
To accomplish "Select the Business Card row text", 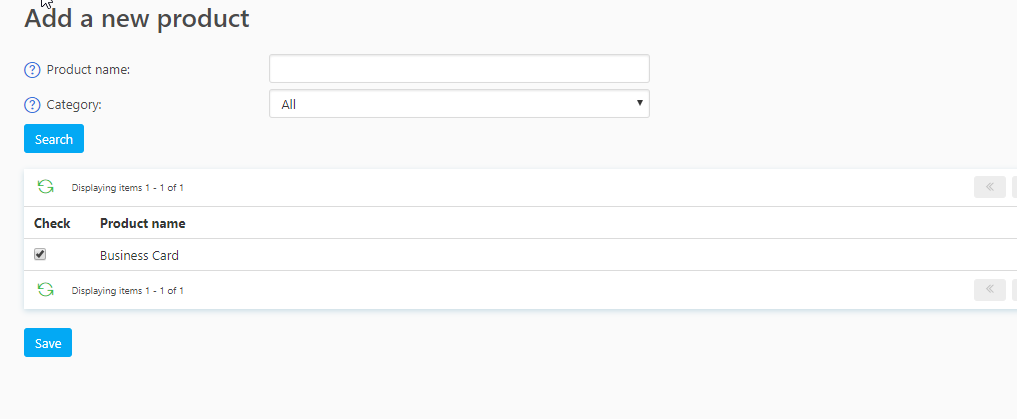I will (139, 256).
